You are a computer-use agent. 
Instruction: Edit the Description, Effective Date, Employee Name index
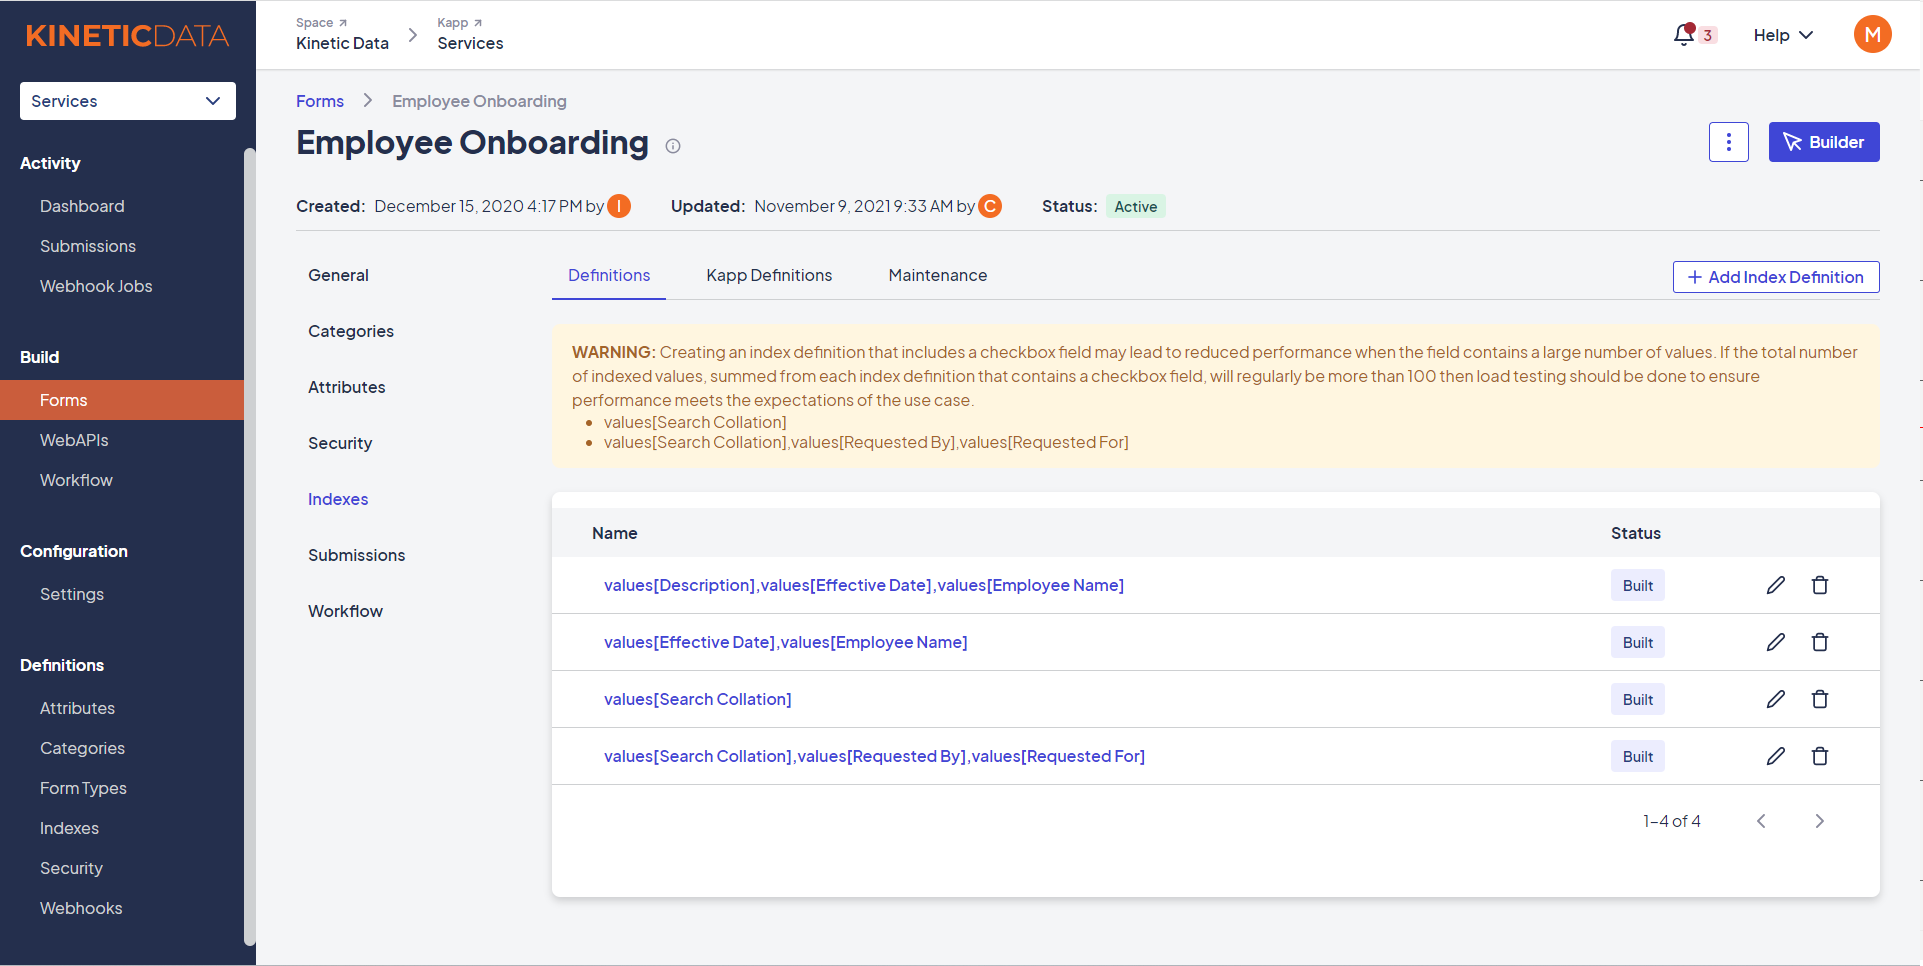[x=1775, y=585]
